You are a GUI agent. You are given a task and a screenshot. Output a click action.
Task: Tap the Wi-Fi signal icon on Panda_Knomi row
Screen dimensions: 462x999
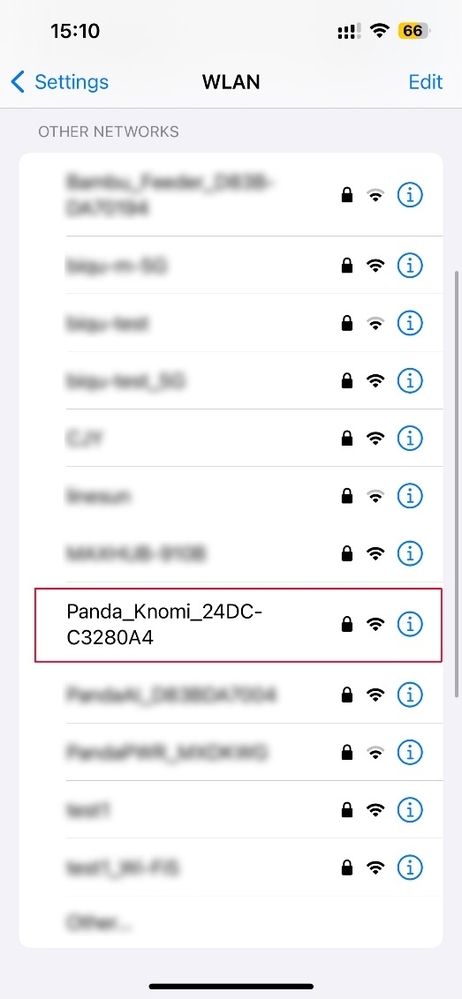376,625
